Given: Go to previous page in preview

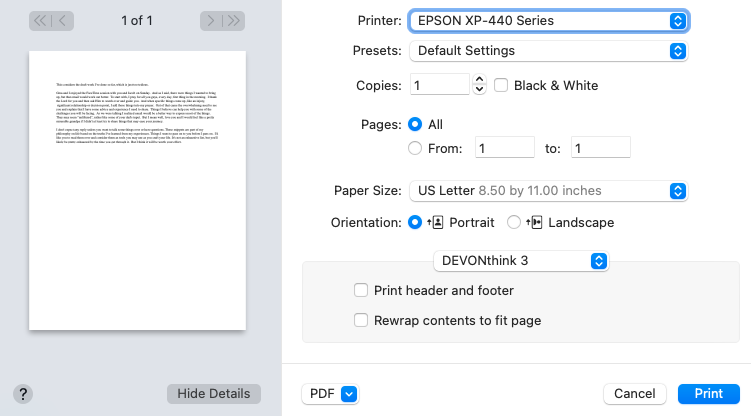Looking at the screenshot, I should [64, 20].
